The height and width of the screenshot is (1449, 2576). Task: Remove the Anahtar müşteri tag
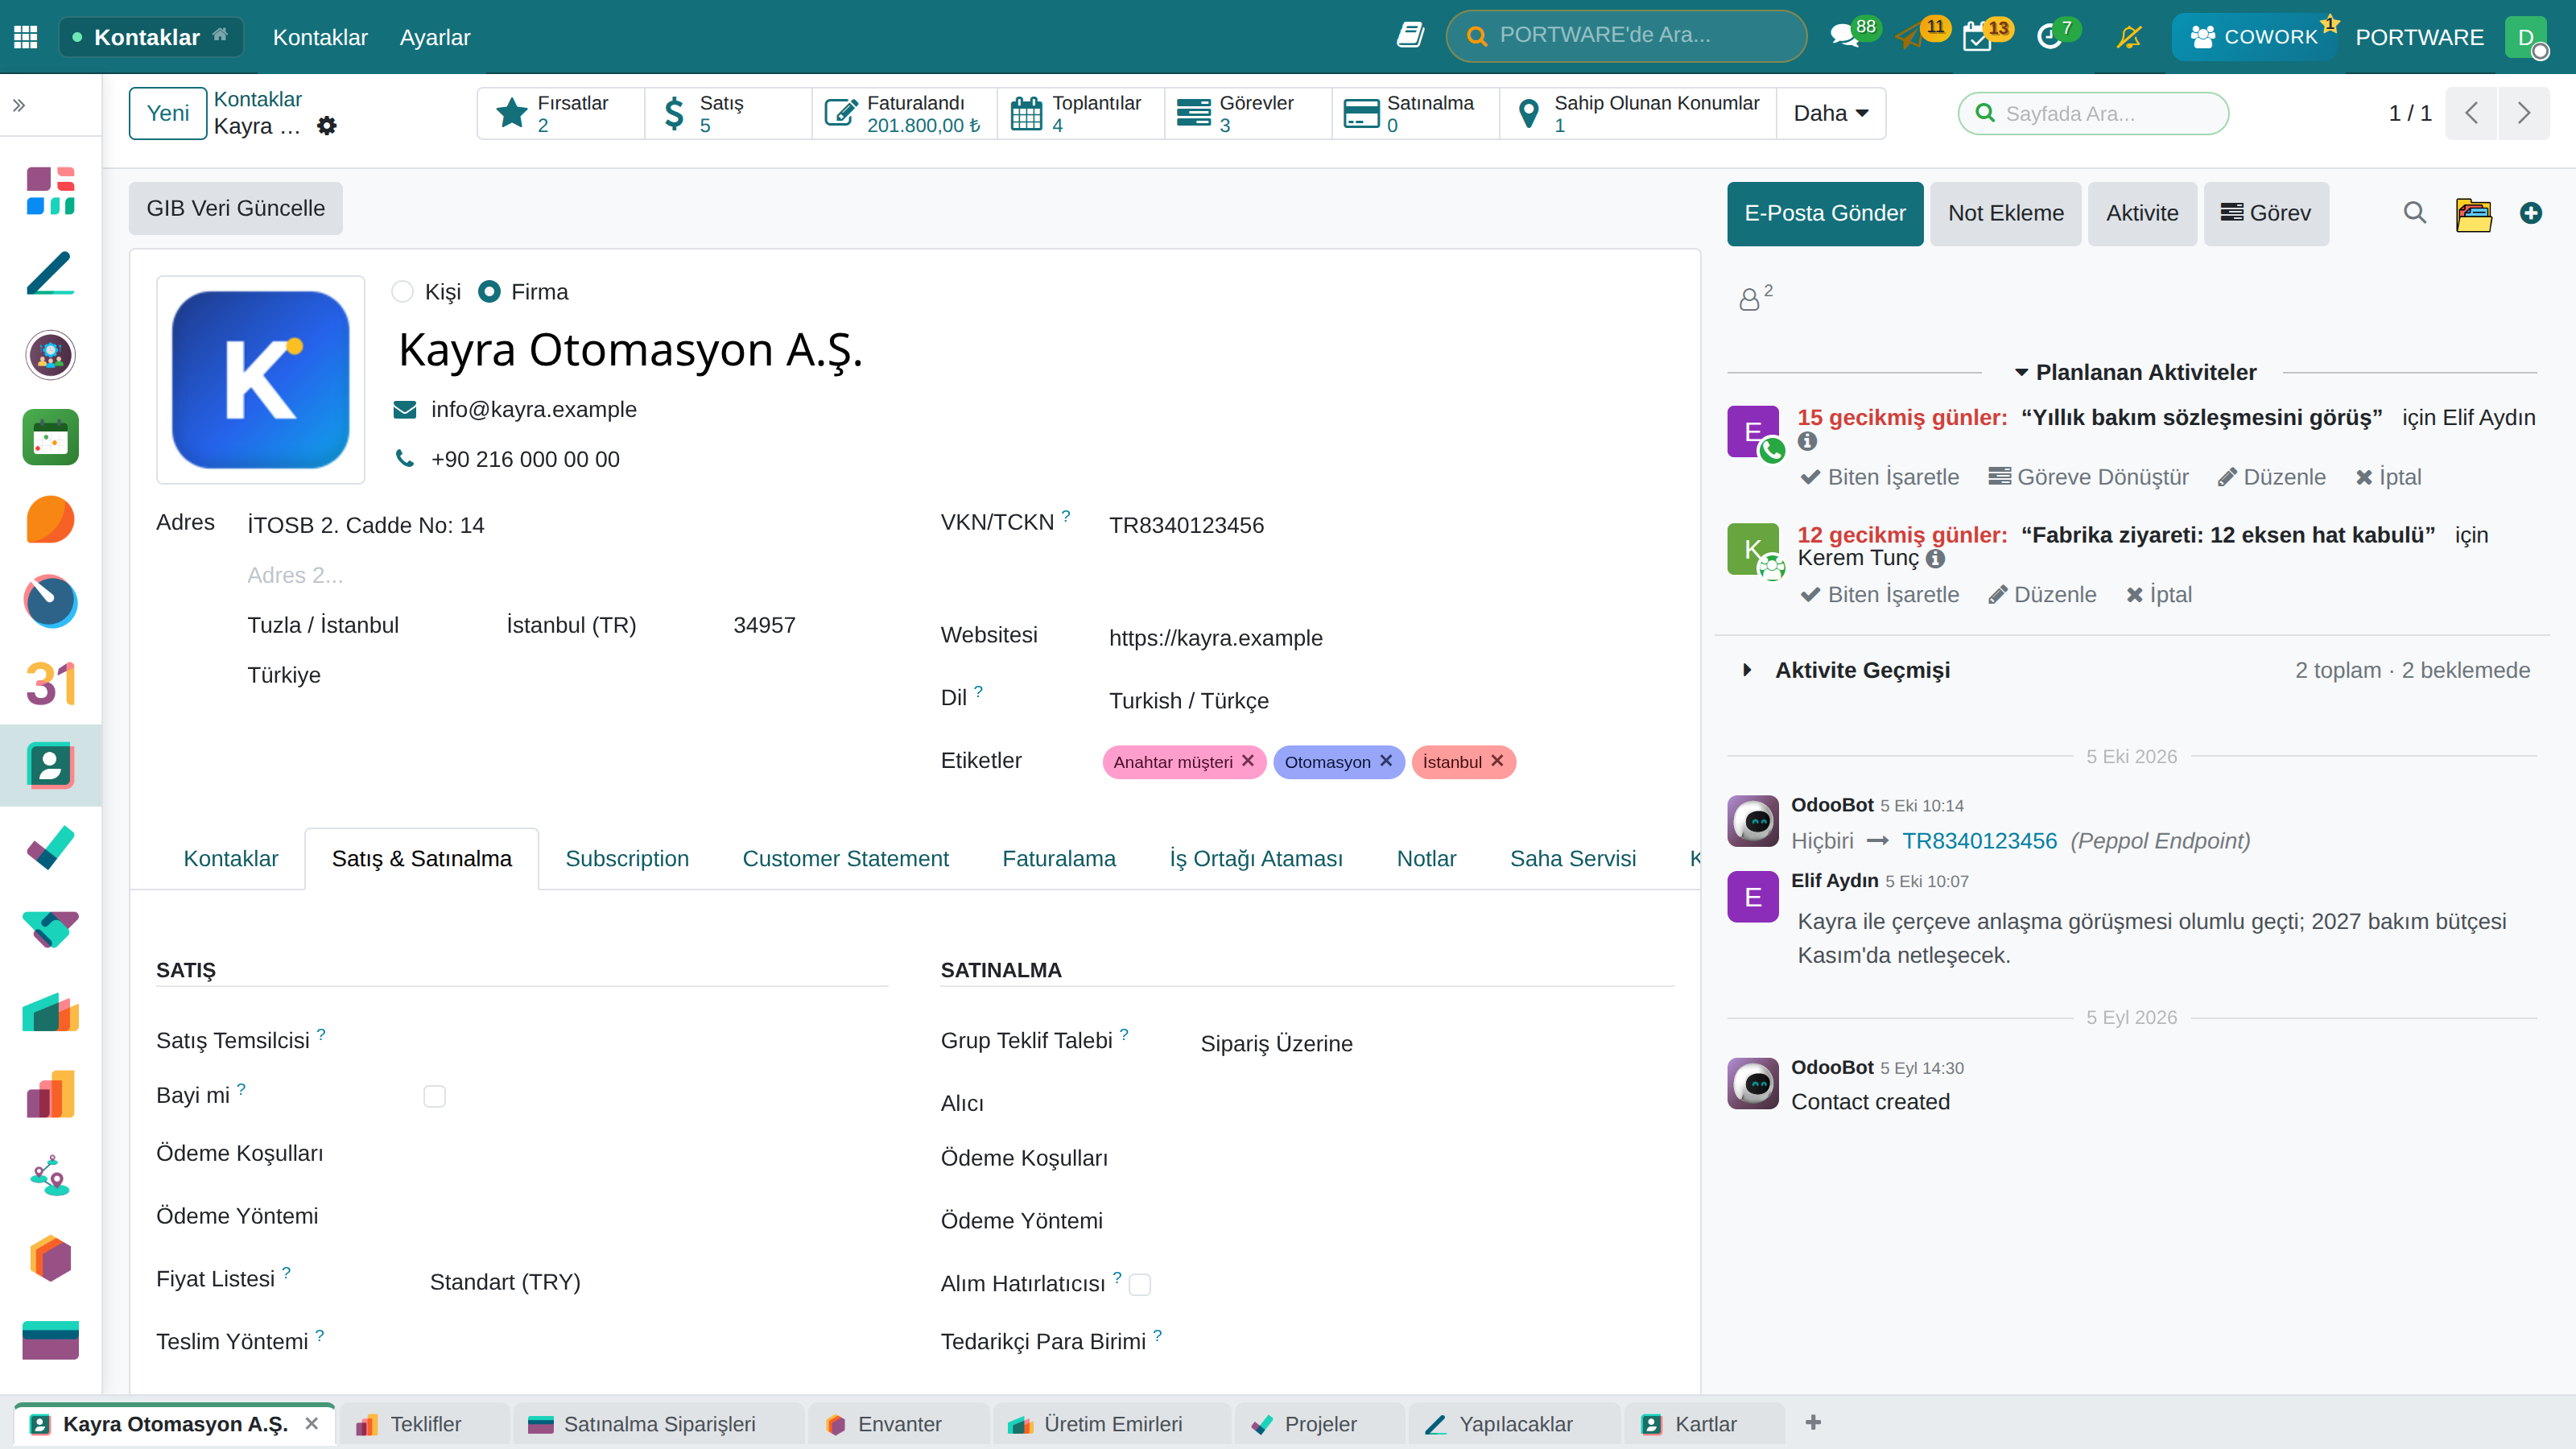click(1248, 761)
